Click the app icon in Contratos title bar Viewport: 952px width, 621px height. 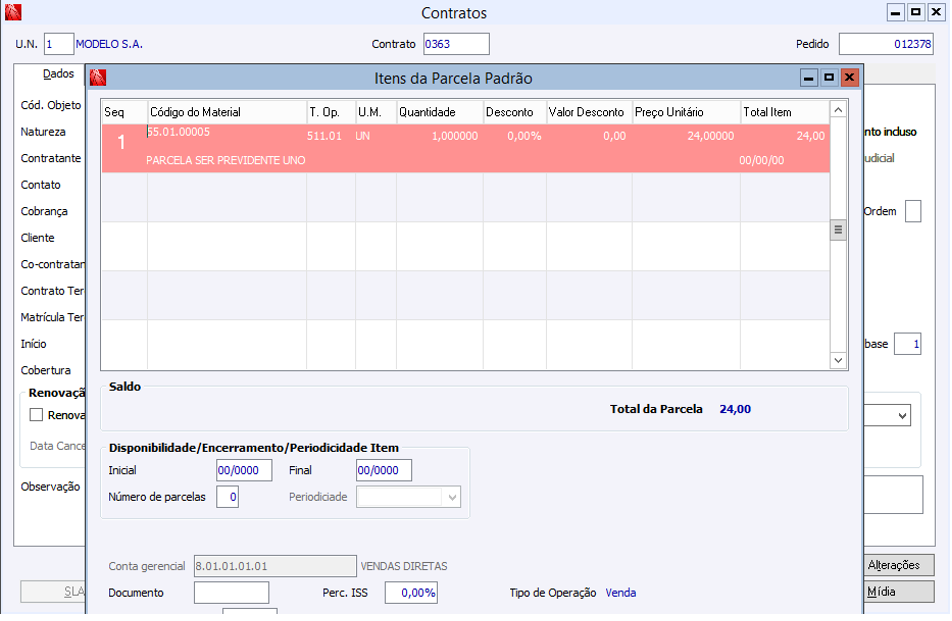click(13, 12)
